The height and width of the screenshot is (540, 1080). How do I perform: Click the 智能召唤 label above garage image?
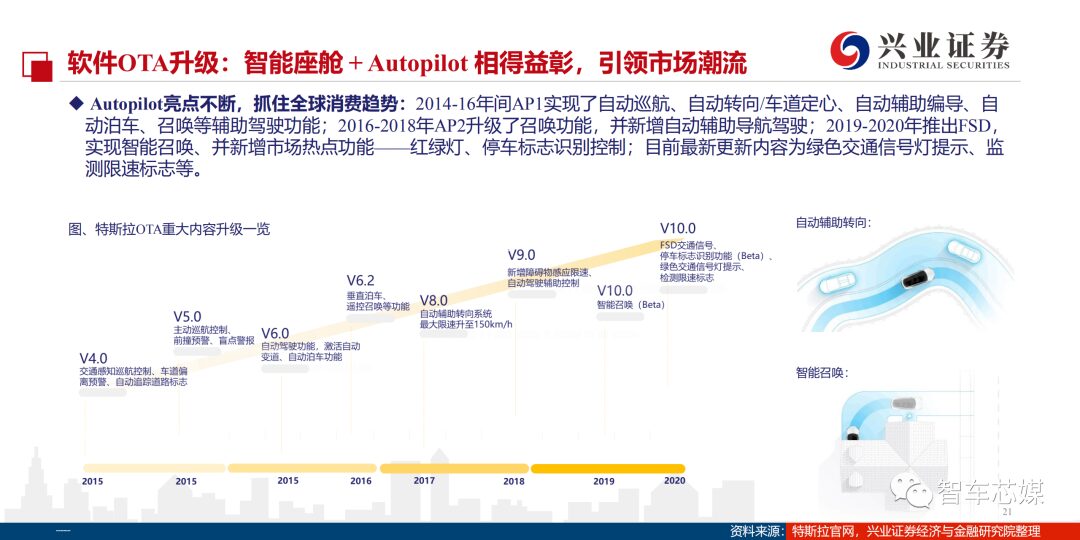[x=823, y=373]
